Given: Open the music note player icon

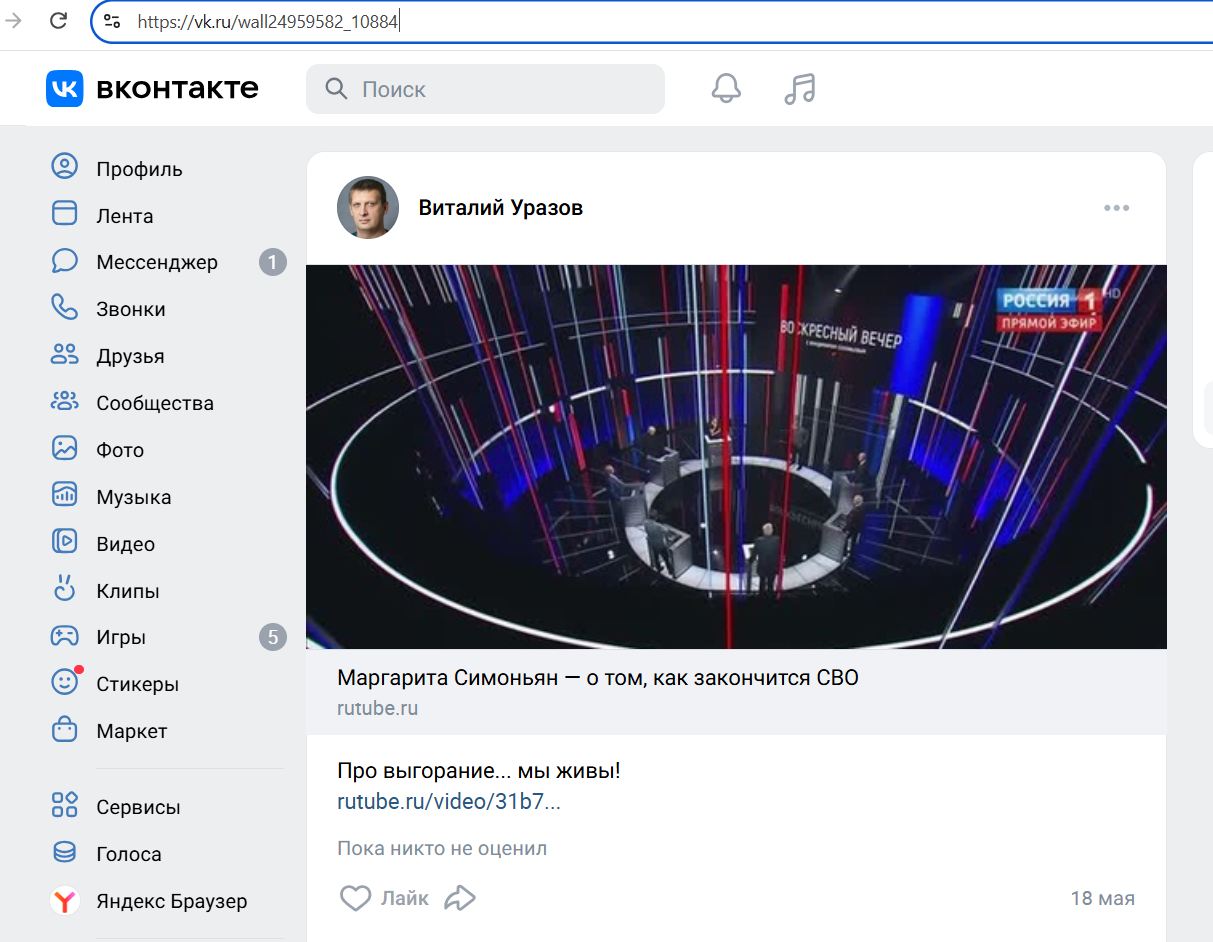Looking at the screenshot, I should 800,89.
